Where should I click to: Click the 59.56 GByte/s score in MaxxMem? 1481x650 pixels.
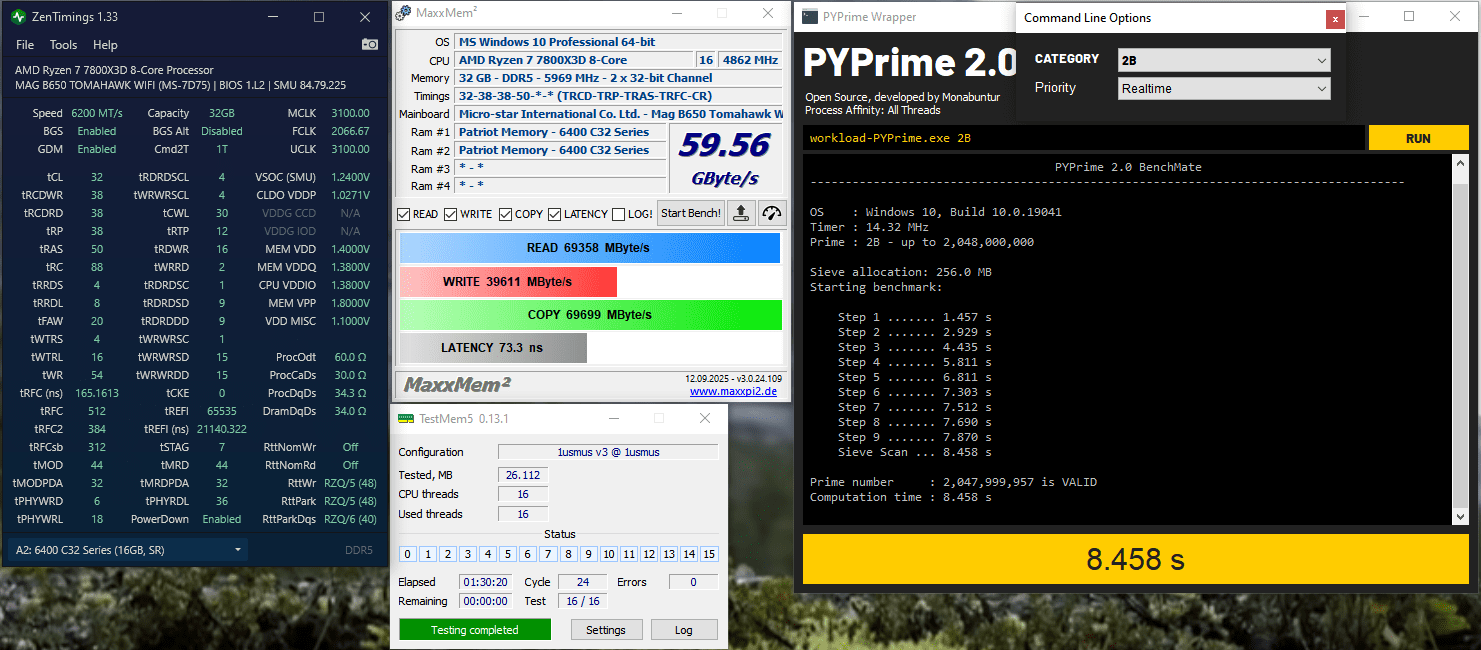coord(724,158)
